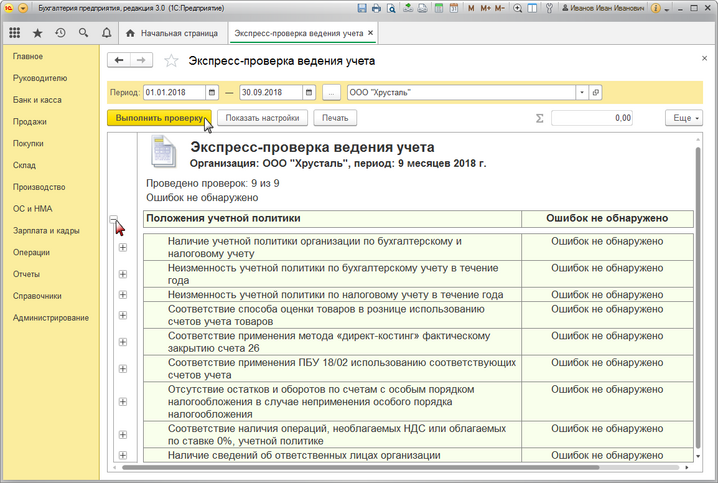Close the Экспресс-проверка ведения учета tab

(370, 33)
